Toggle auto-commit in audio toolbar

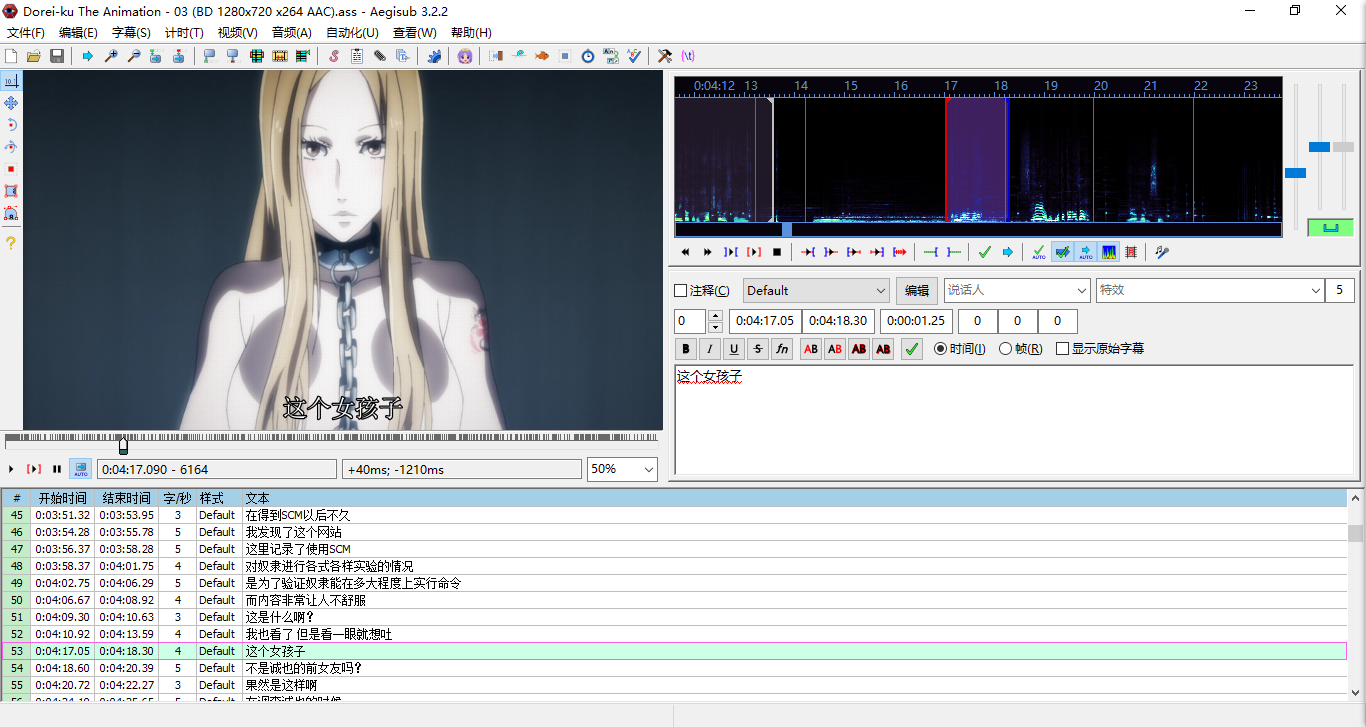1039,252
